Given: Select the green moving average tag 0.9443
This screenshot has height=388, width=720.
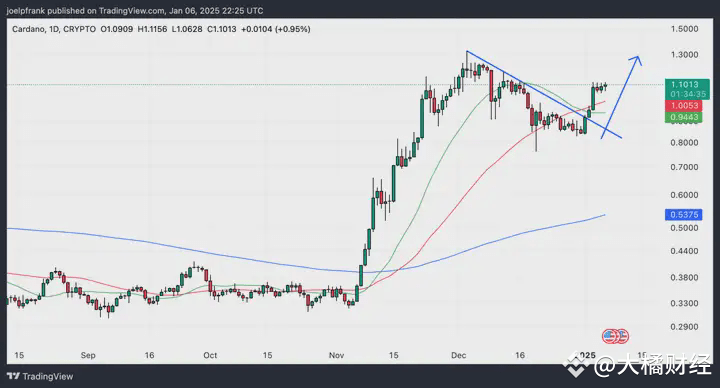Looking at the screenshot, I should click(x=684, y=117).
